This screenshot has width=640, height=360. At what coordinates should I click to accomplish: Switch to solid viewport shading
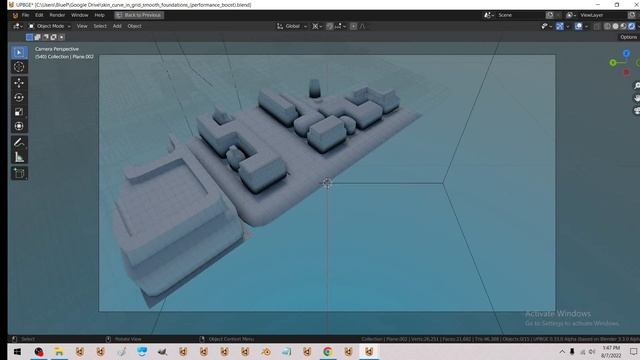pos(616,26)
